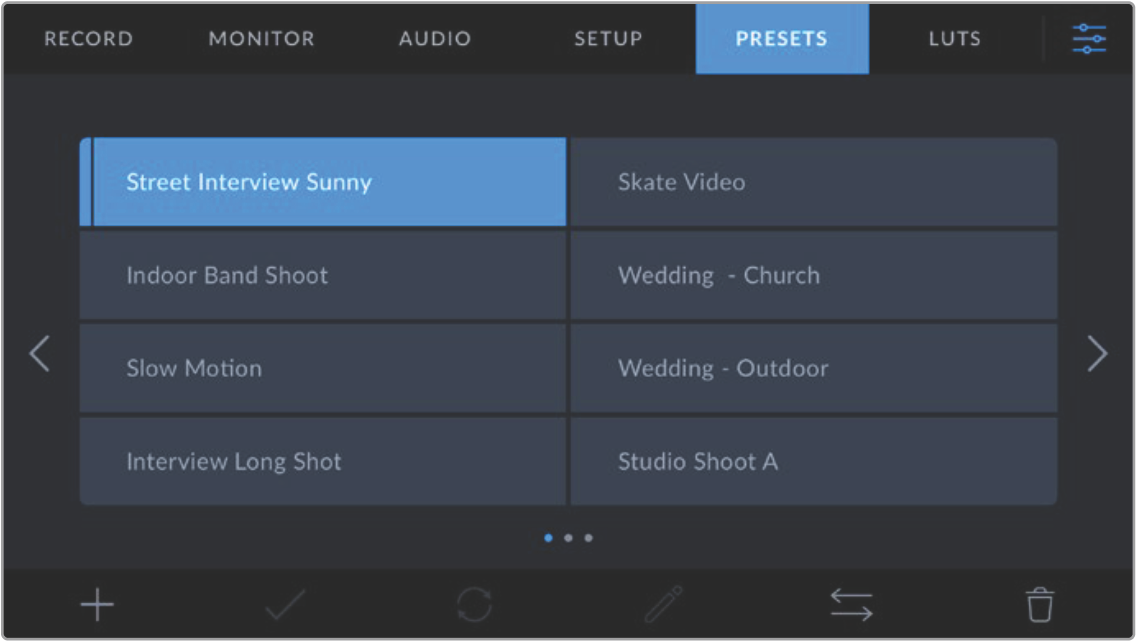Choose the Wedding - Church preset
Viewport: 1137px width, 642px height.
tap(813, 276)
